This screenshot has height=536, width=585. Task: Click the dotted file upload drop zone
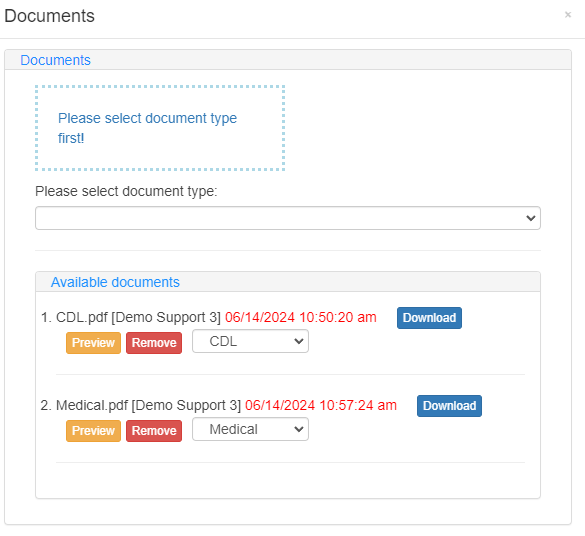(x=160, y=128)
